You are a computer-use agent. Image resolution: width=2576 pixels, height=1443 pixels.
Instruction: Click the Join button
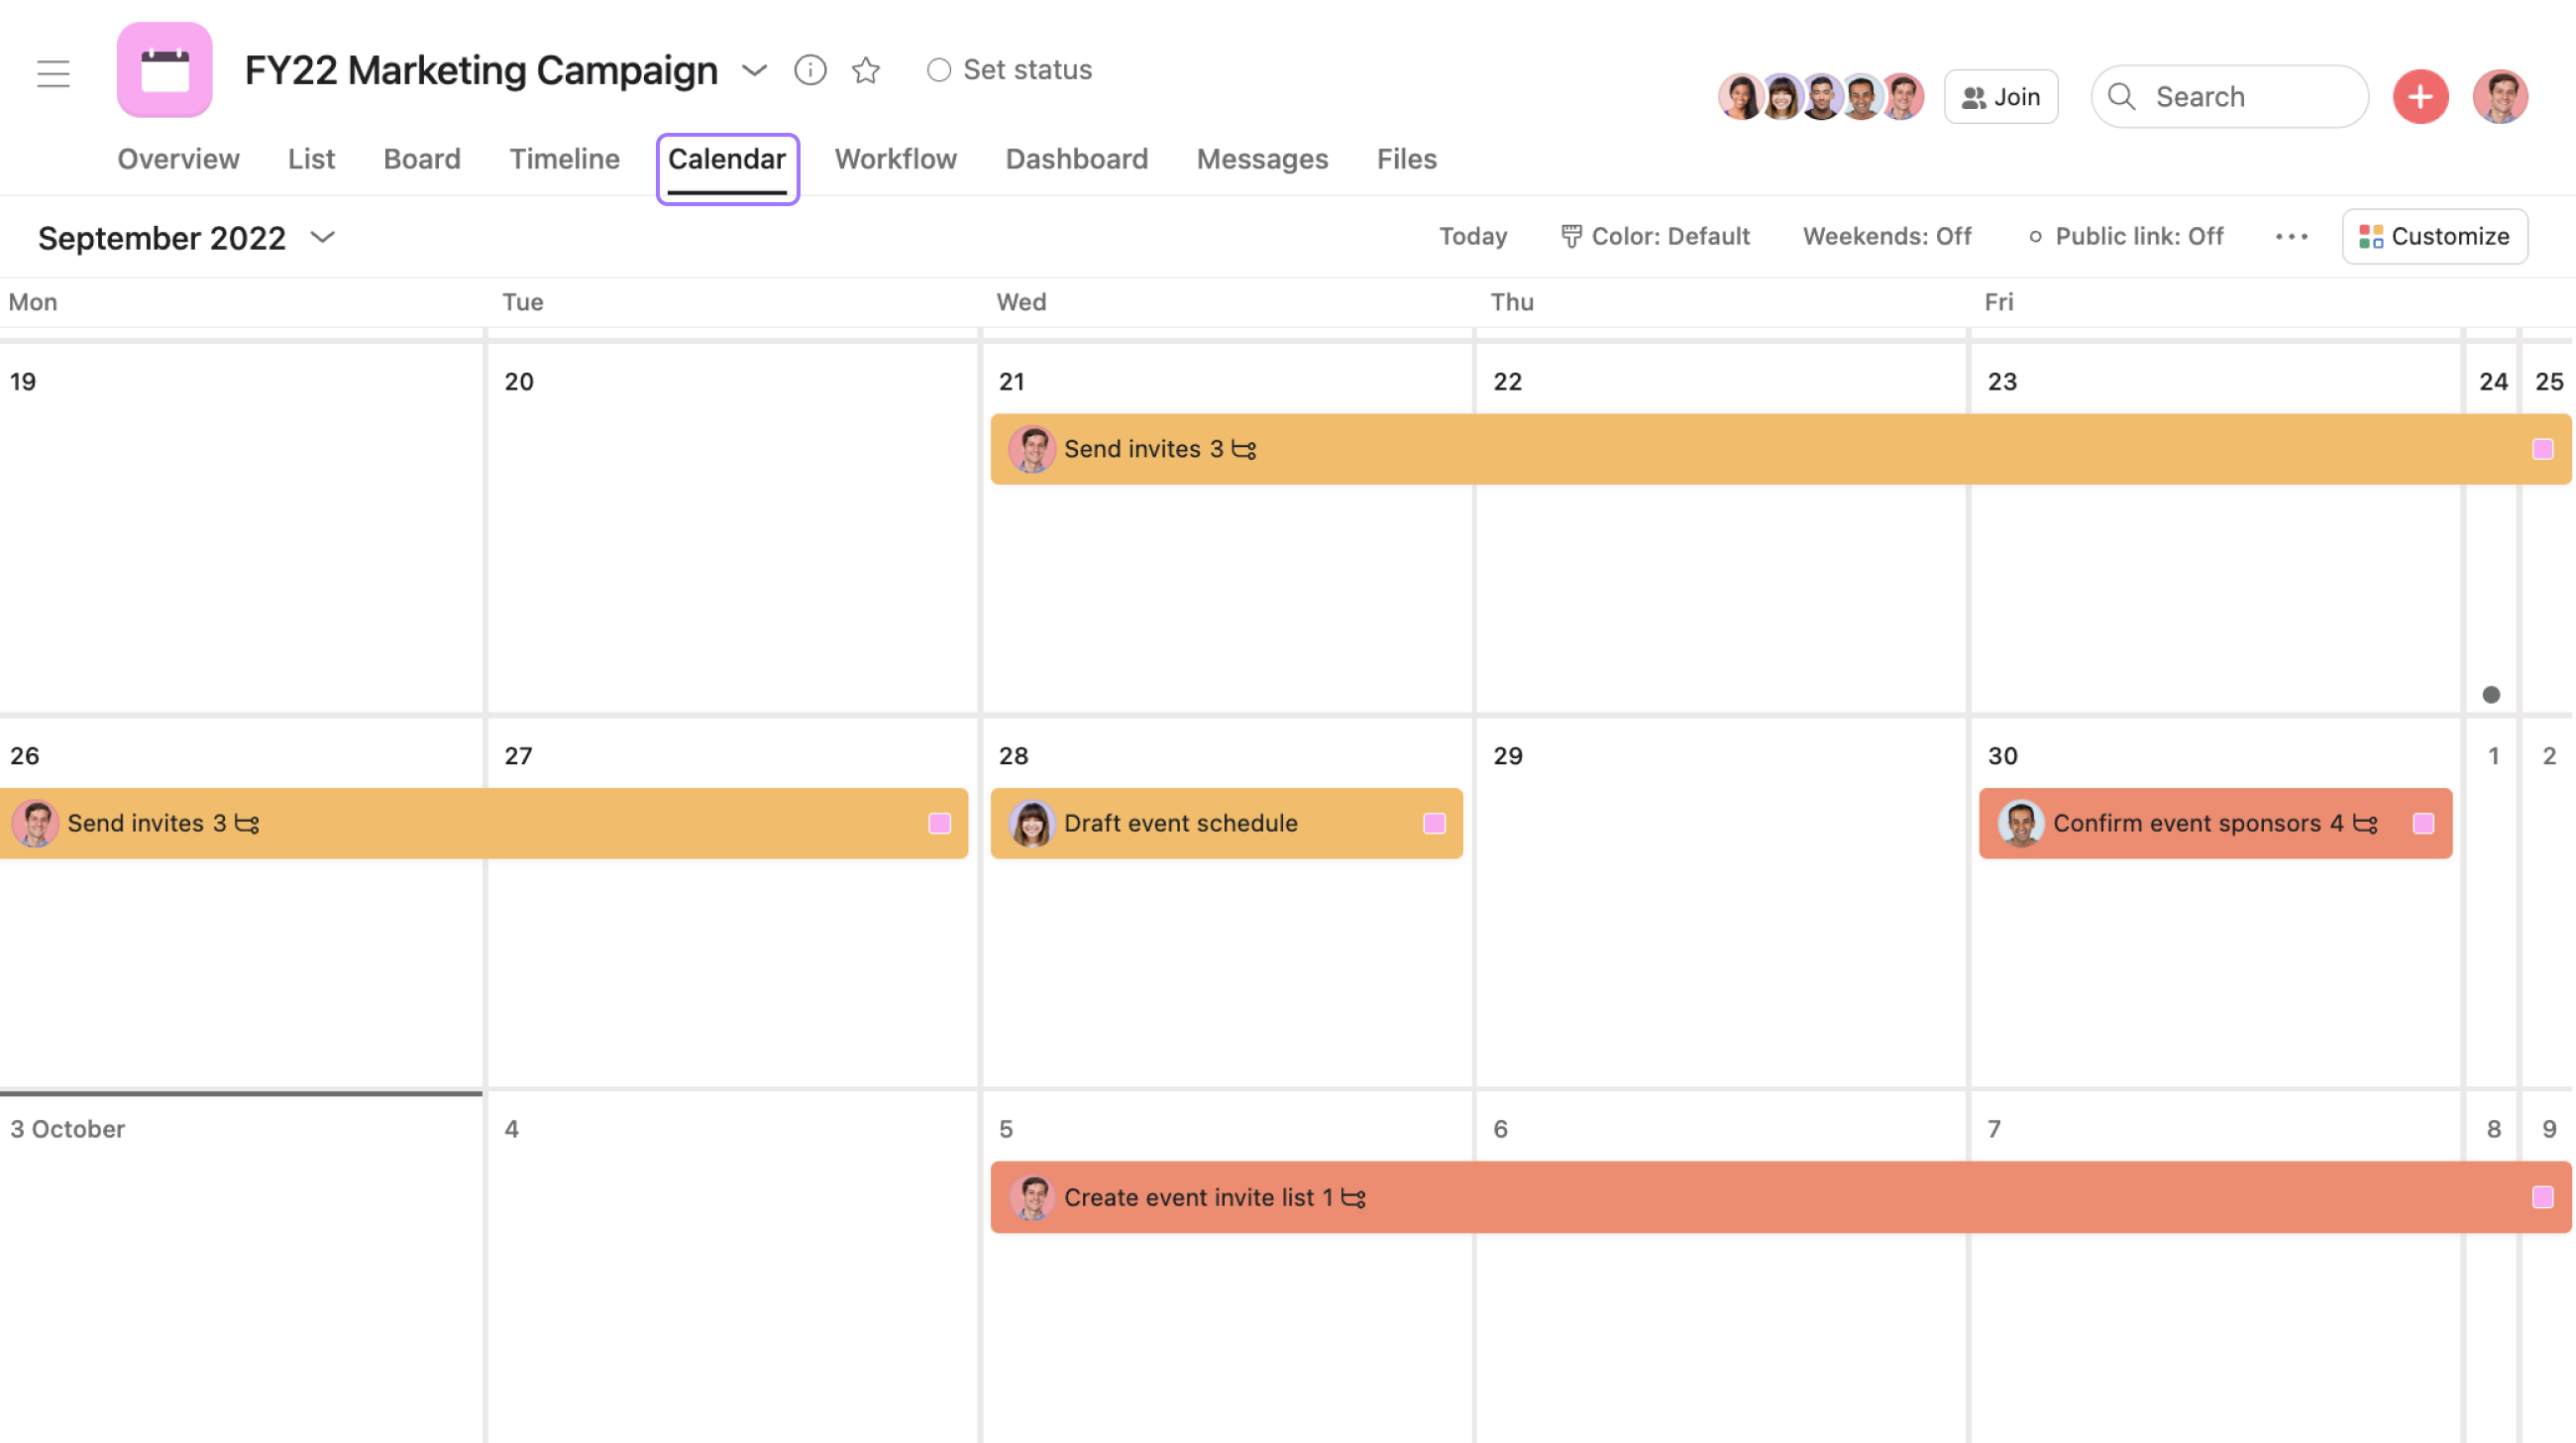[x=2001, y=95]
